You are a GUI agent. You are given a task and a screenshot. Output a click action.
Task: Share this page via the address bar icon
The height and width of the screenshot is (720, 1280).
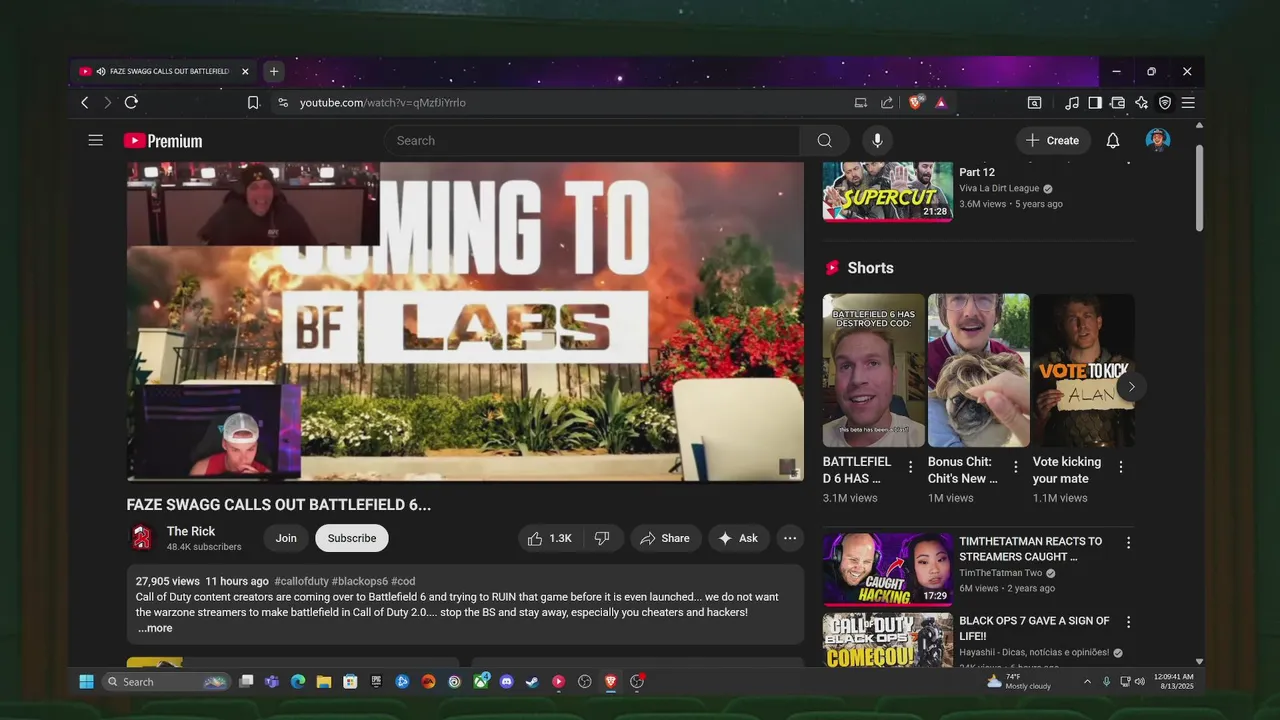[887, 102]
